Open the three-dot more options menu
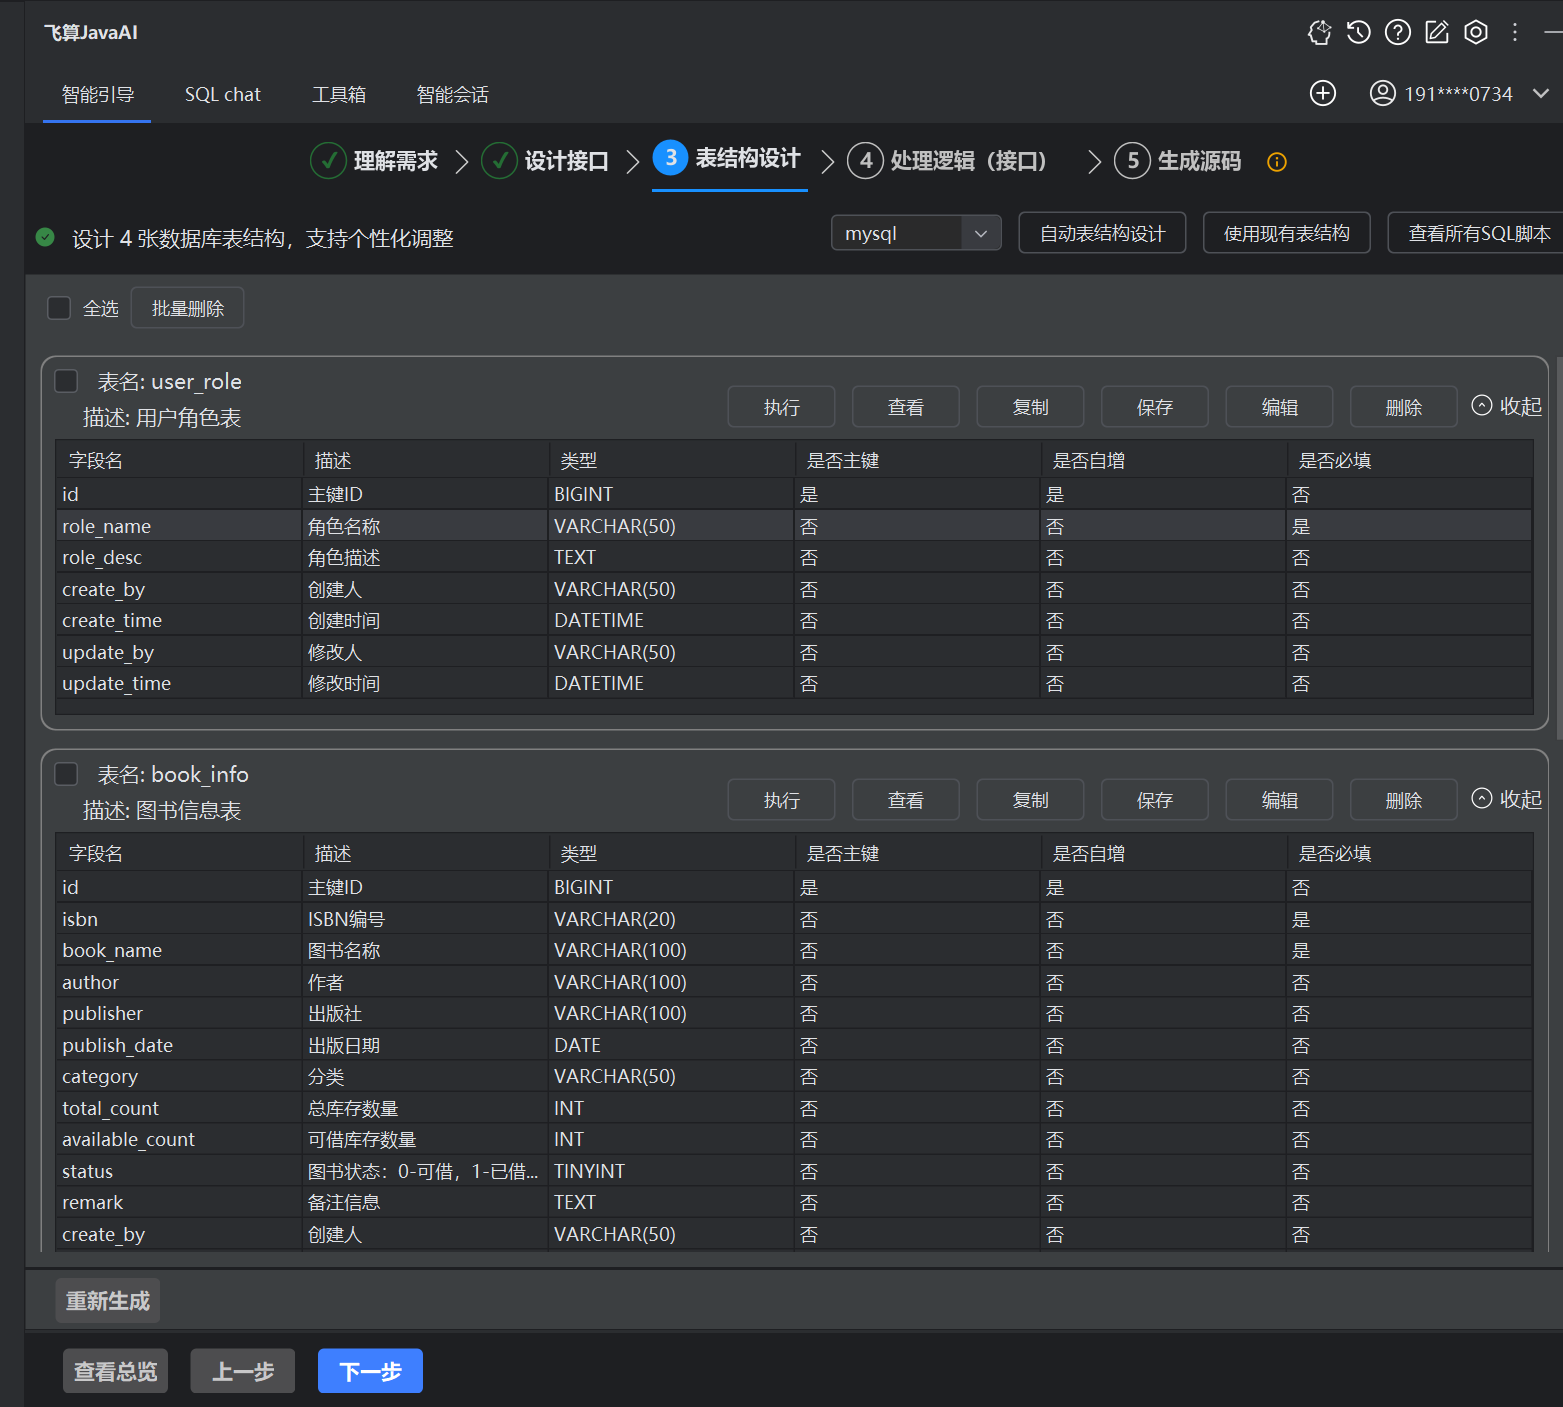Viewport: 1563px width, 1407px height. point(1514,33)
